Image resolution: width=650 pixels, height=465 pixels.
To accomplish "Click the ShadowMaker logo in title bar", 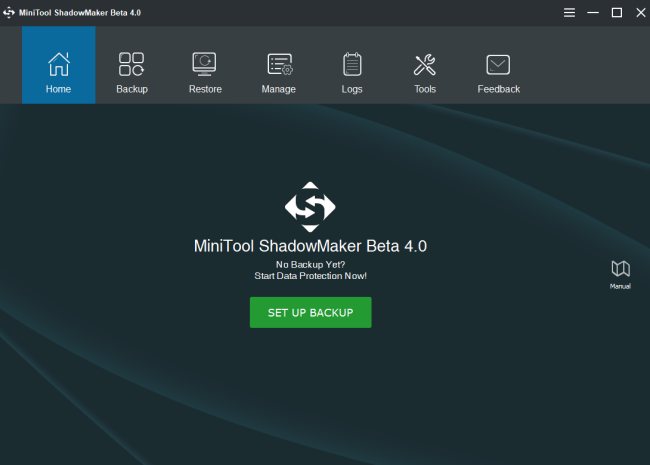I will tap(9, 13).
